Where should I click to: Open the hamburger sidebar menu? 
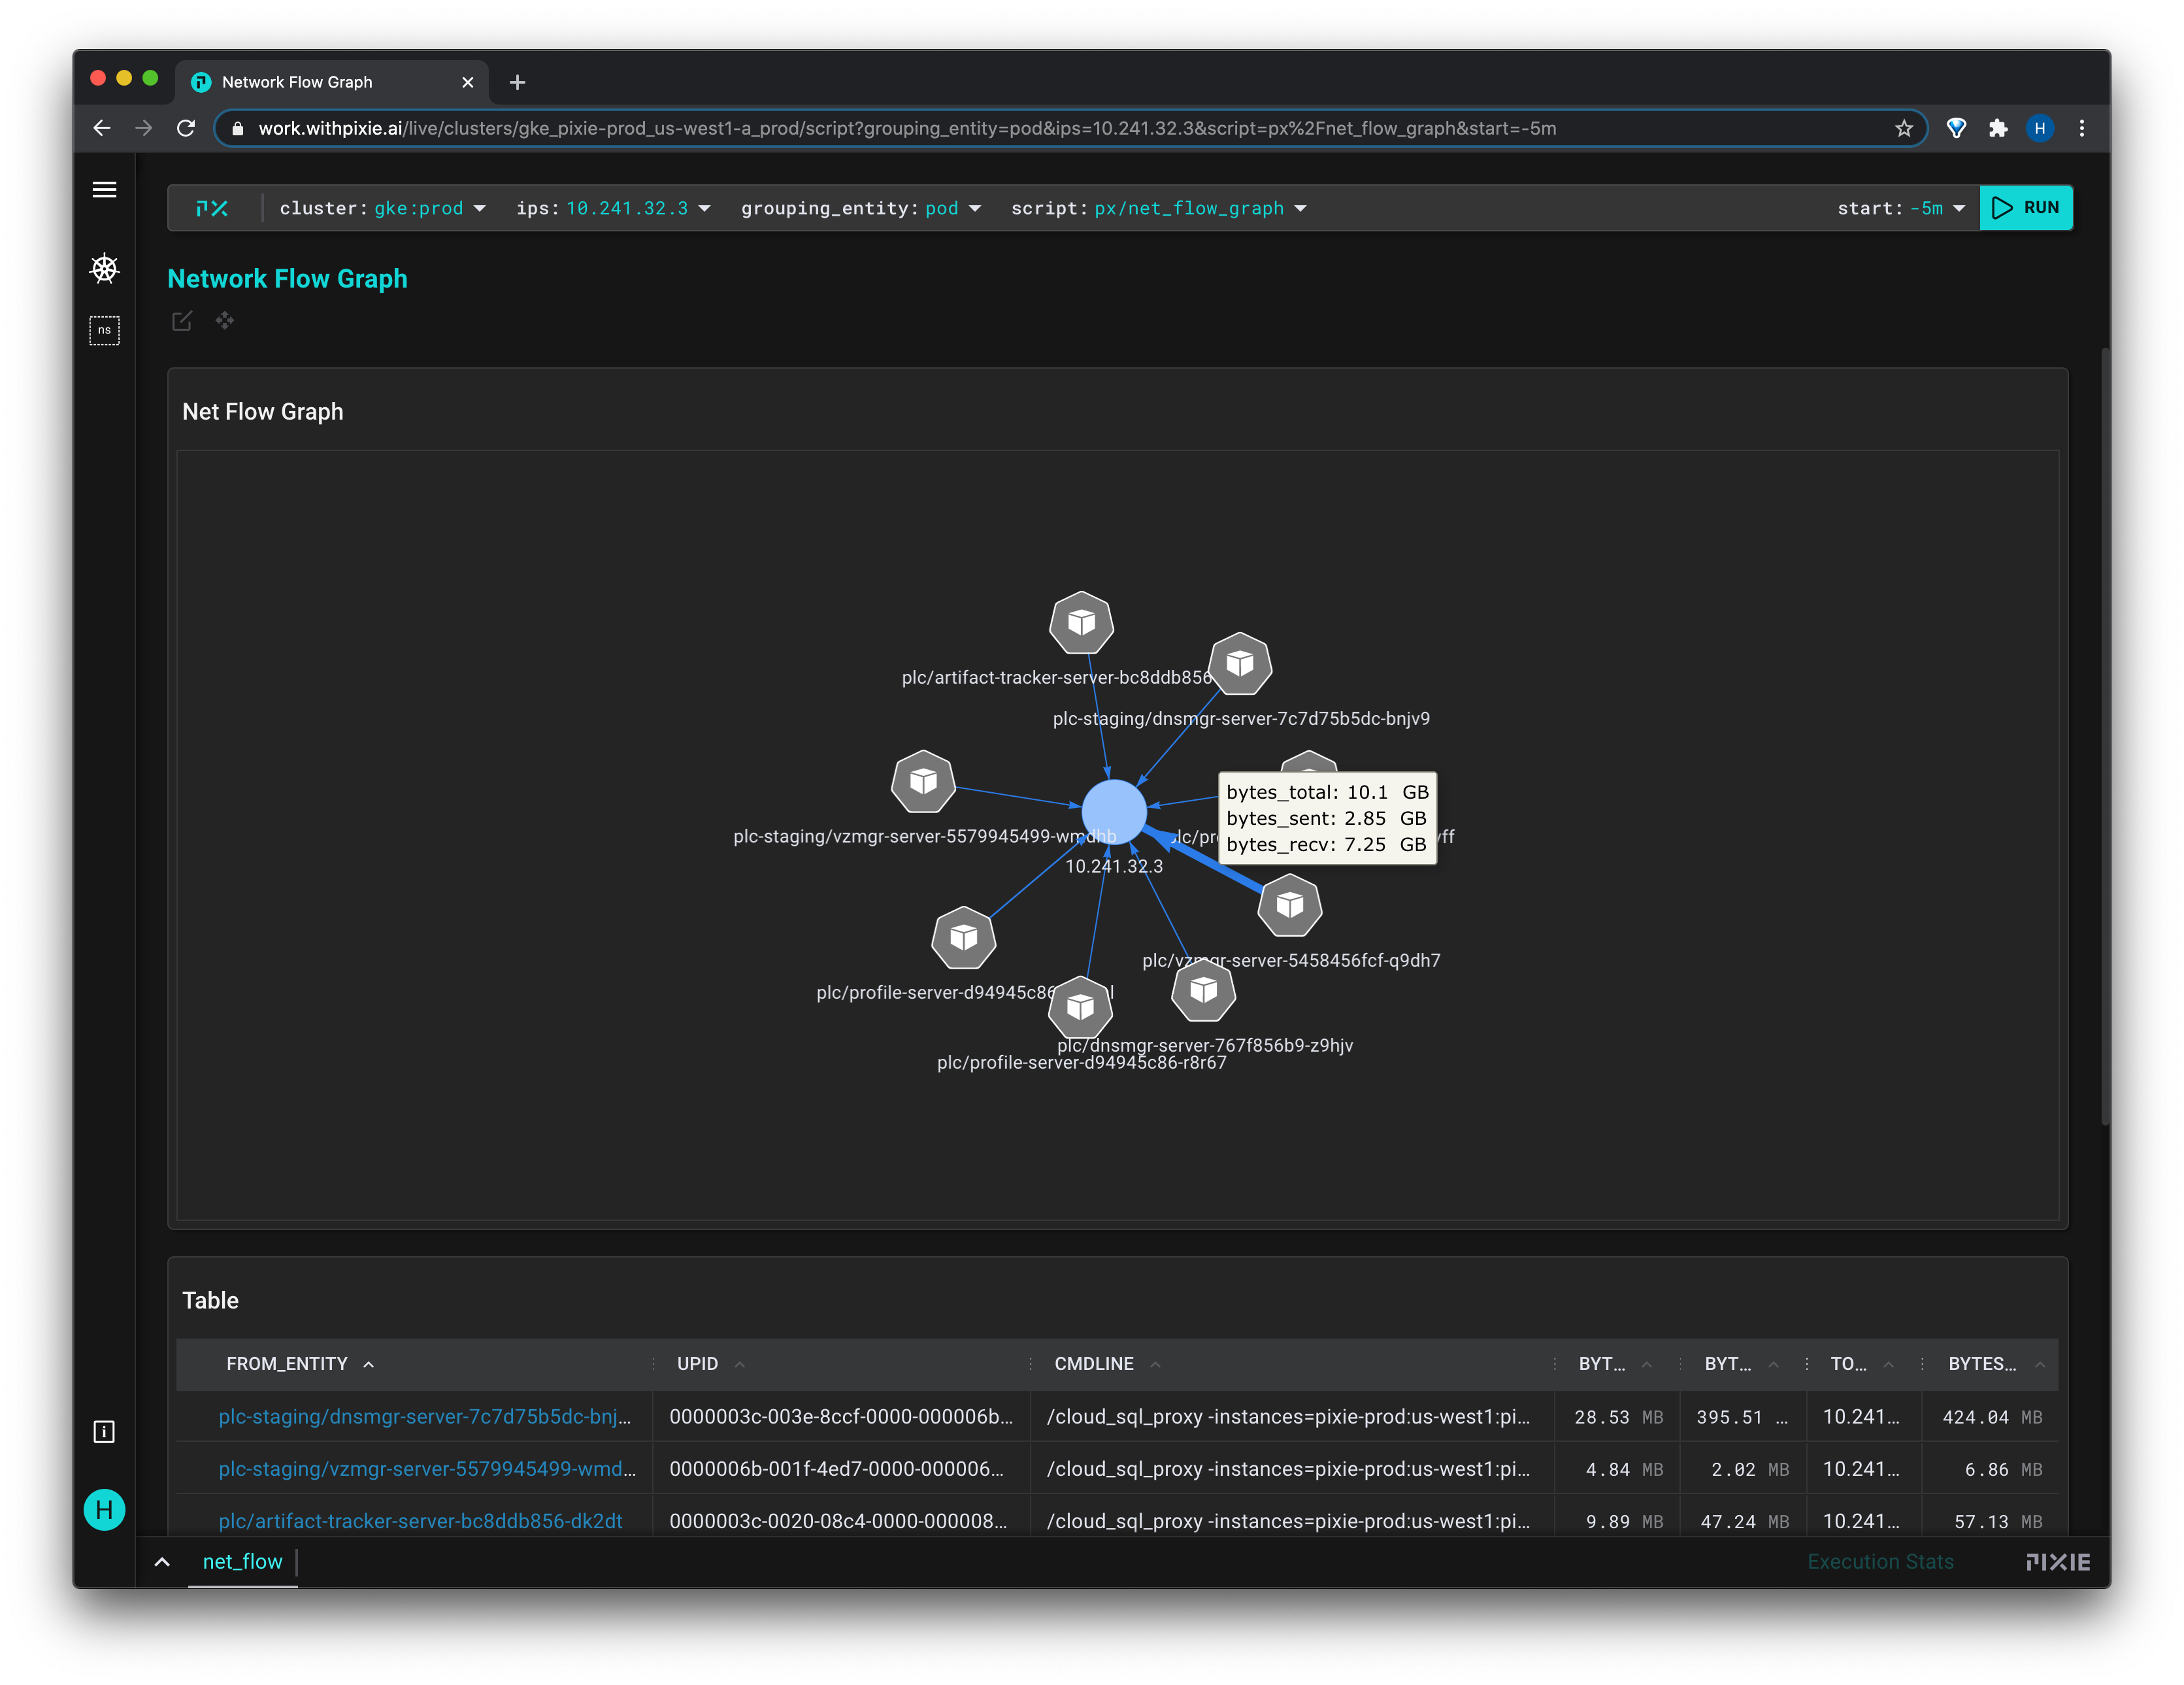(104, 190)
